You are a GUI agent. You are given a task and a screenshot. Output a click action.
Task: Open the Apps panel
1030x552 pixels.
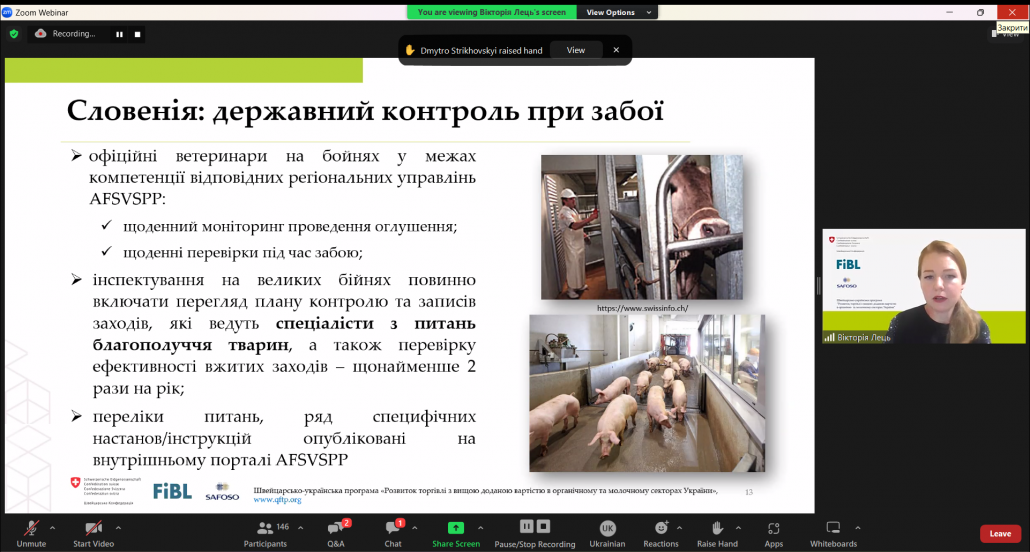click(773, 531)
